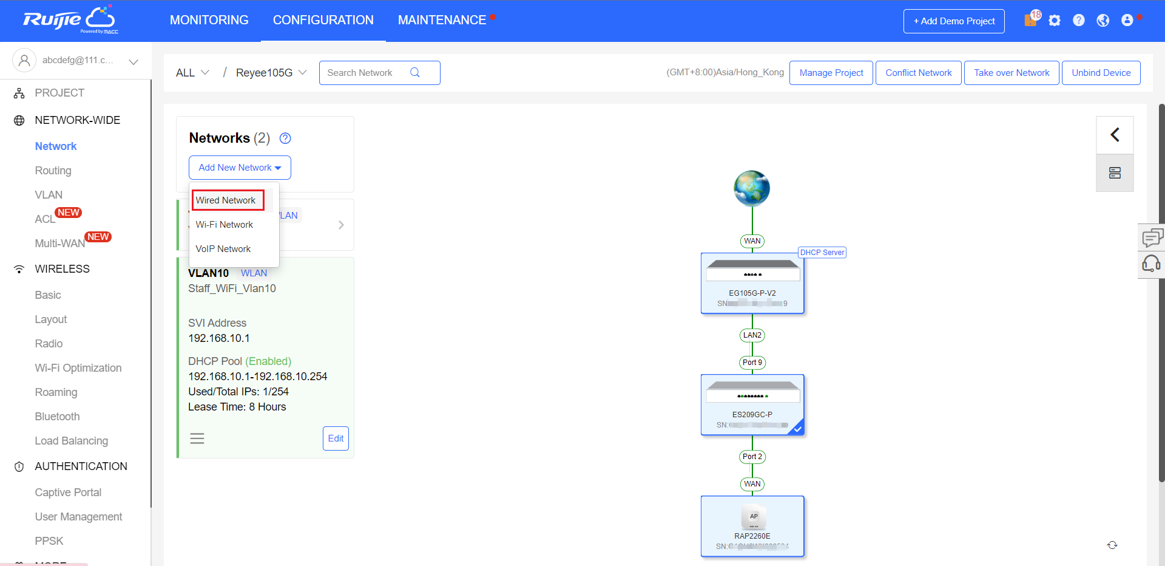Open the VLAN10 card hamburger menu icon
This screenshot has height=569, width=1165.
197,438
